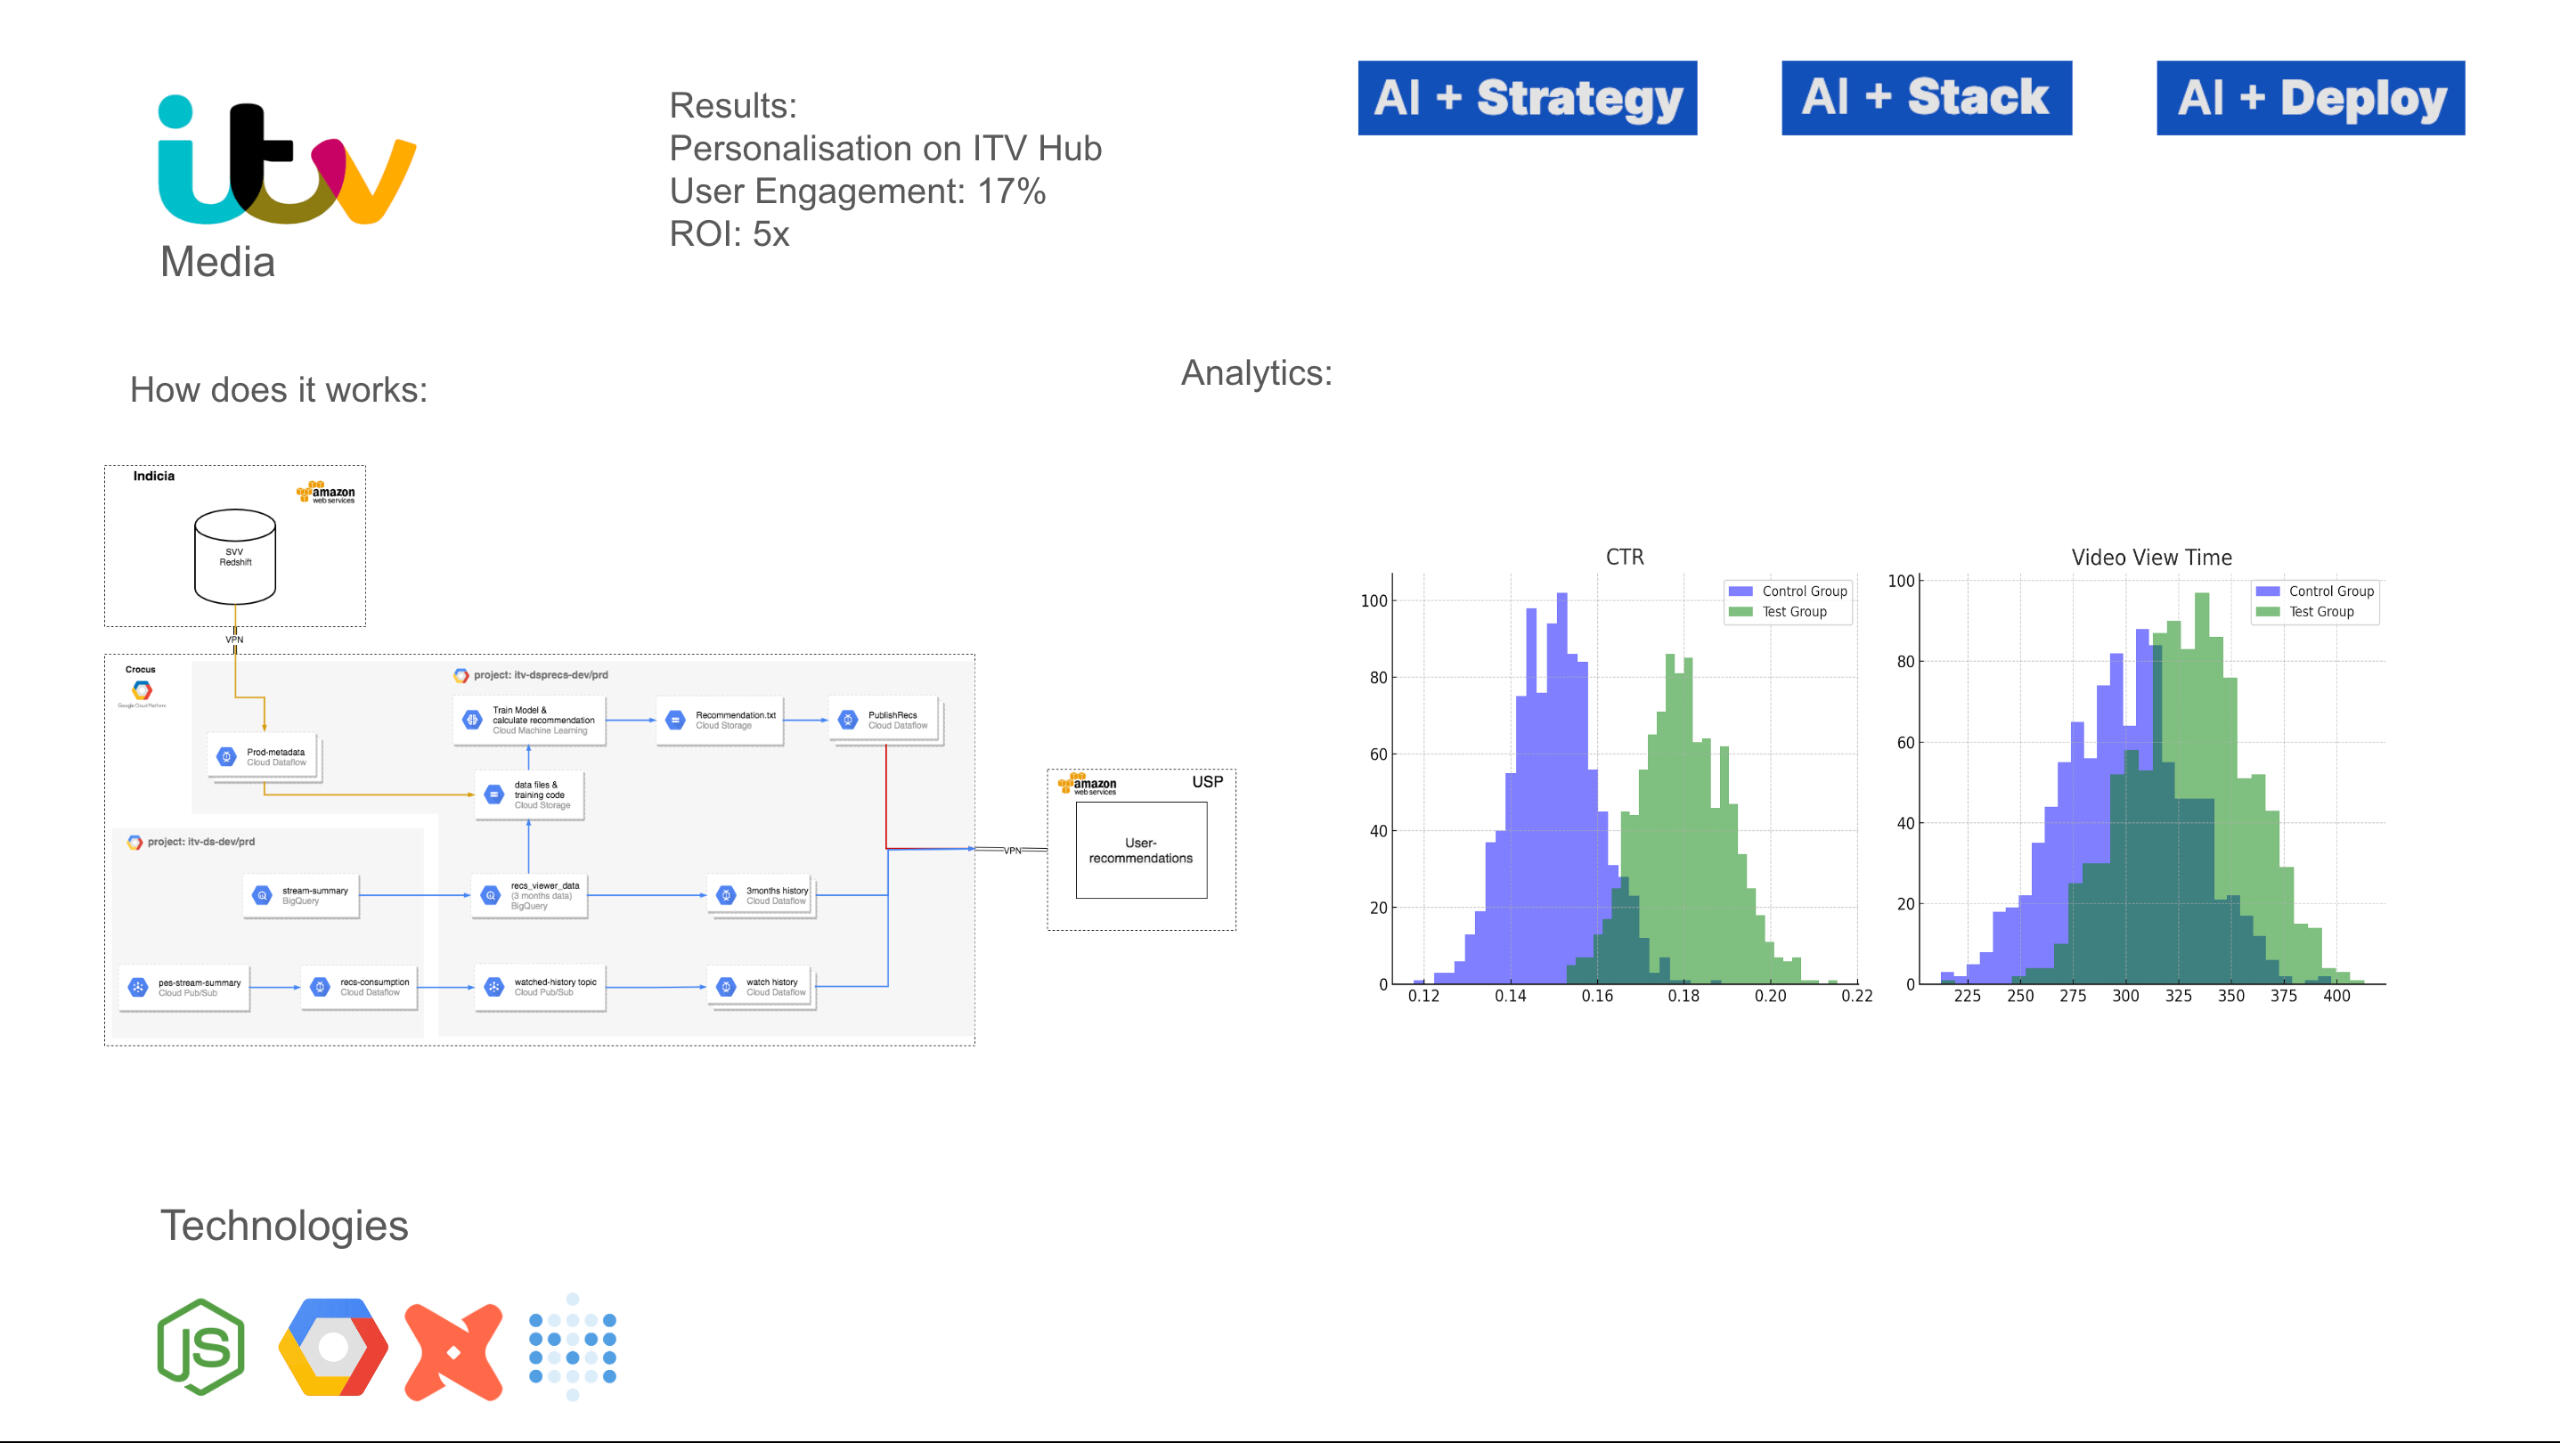Click the watch history Cloud Dataflow node
The height and width of the screenshot is (1443, 2560).
(x=762, y=988)
